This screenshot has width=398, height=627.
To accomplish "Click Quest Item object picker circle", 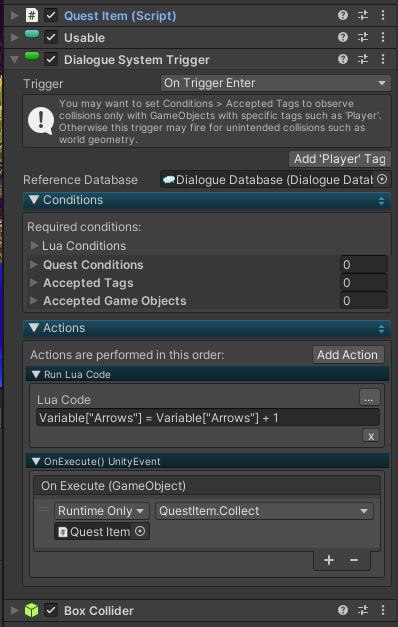I will (140, 531).
